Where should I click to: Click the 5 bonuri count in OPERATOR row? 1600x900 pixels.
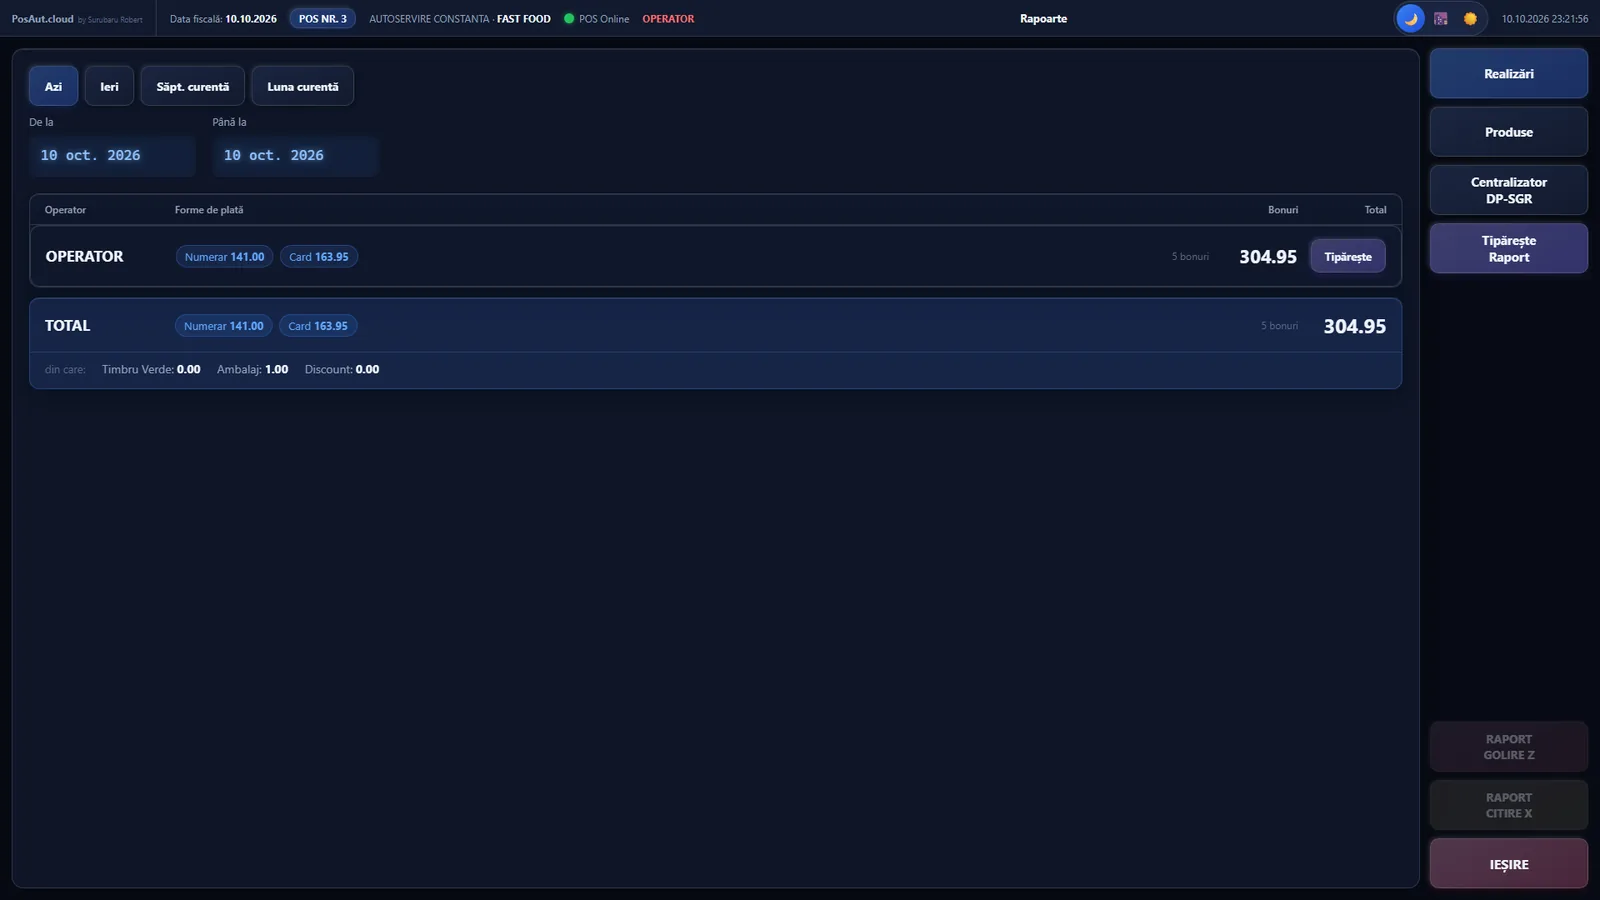coord(1190,257)
